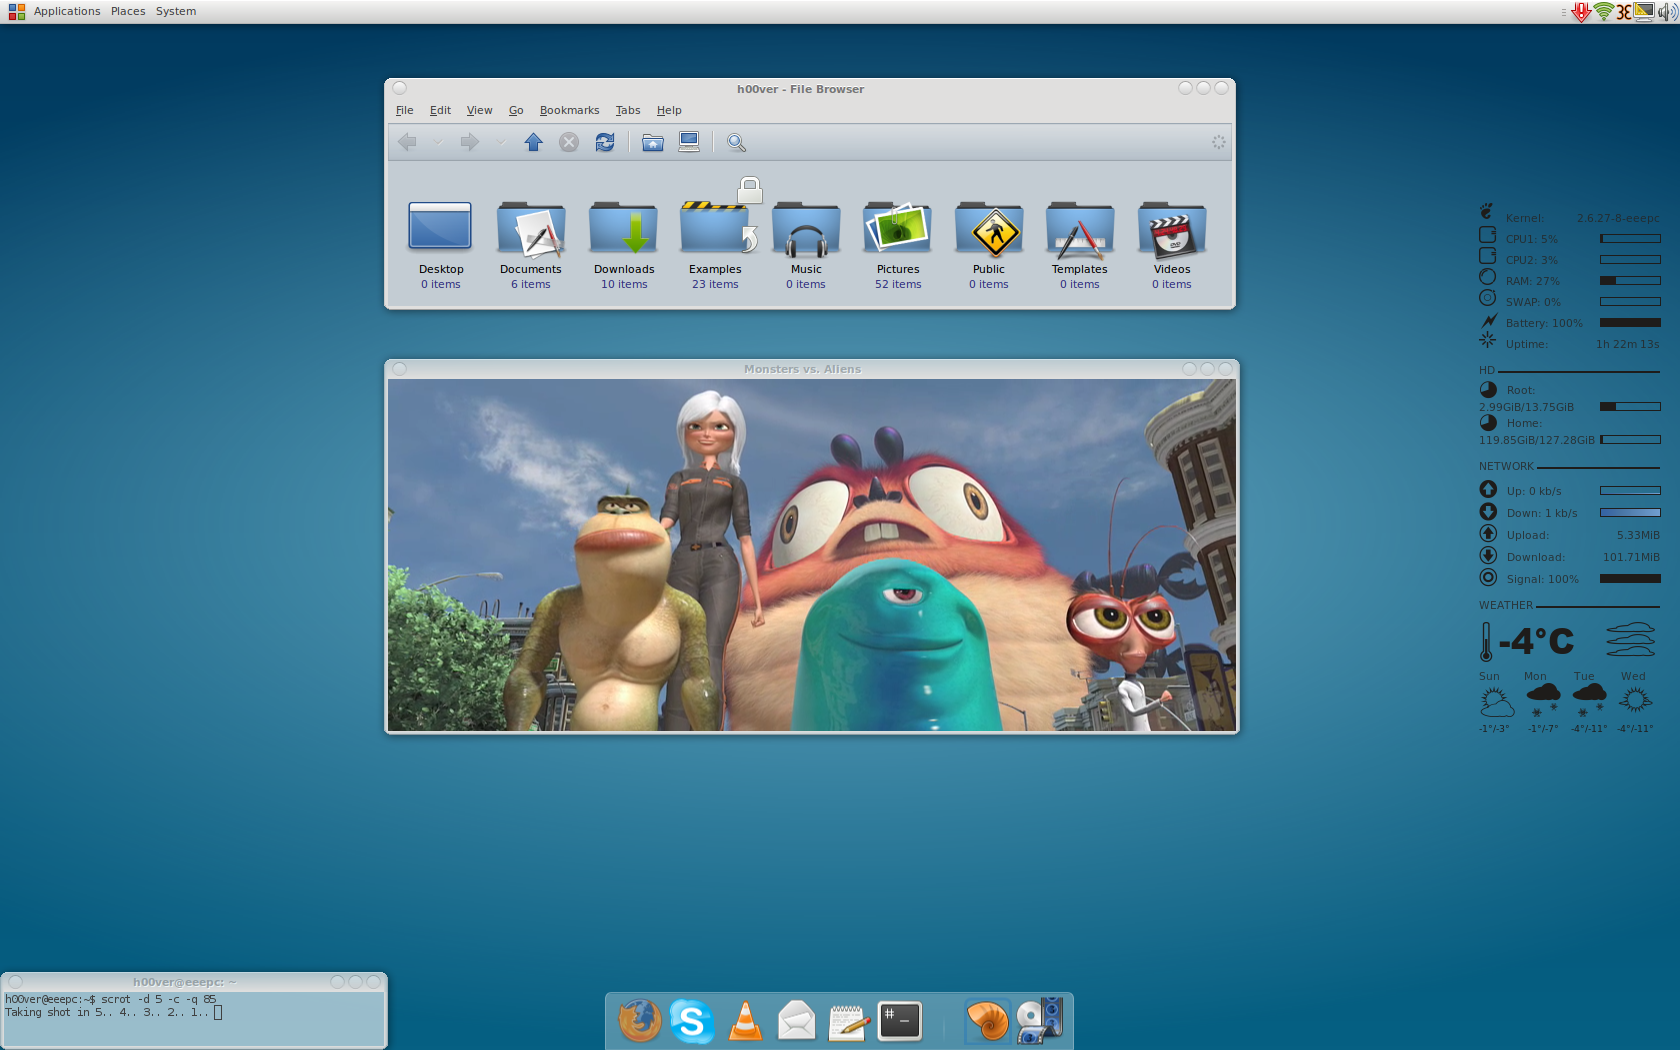1680x1050 pixels.
Task: Launch Skype from the dock
Action: point(691,1021)
